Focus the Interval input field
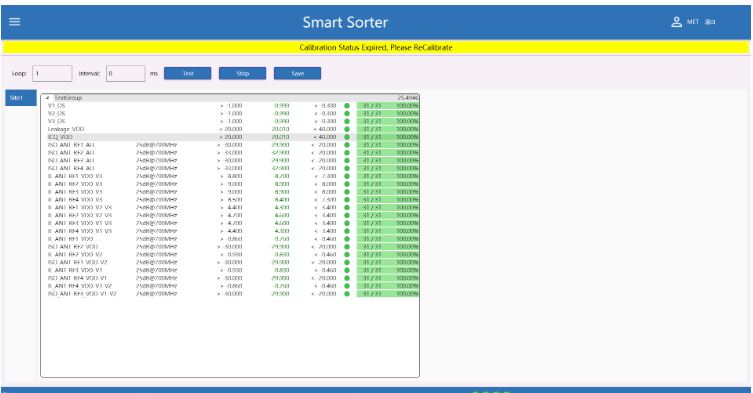The image size is (753, 393). (125, 74)
